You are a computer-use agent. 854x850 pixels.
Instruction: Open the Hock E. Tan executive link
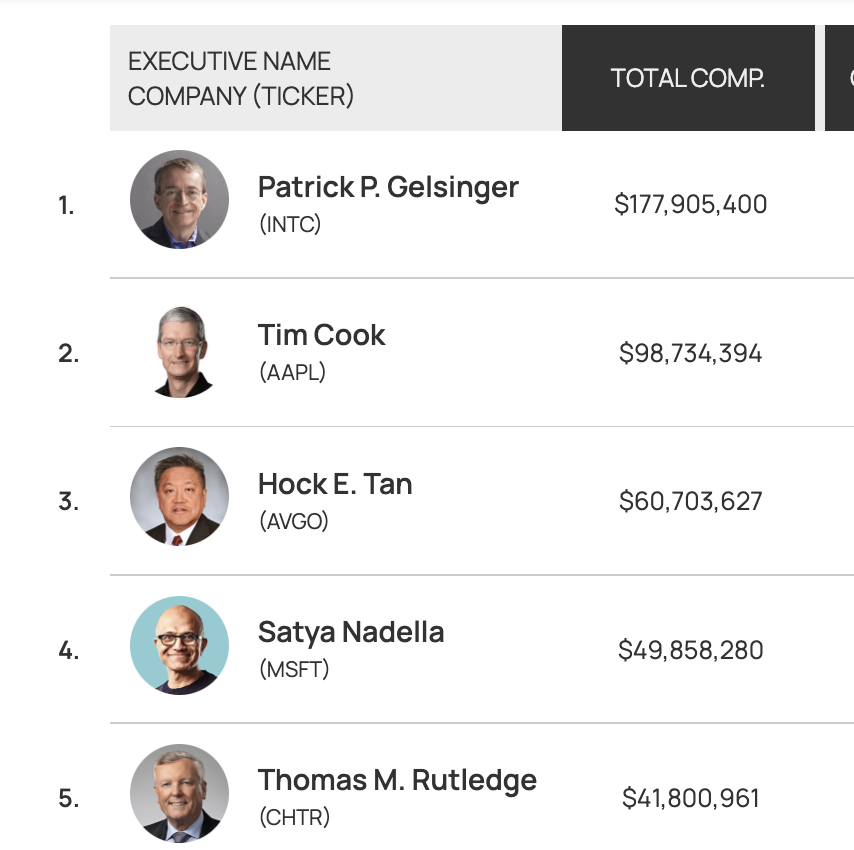[x=335, y=484]
